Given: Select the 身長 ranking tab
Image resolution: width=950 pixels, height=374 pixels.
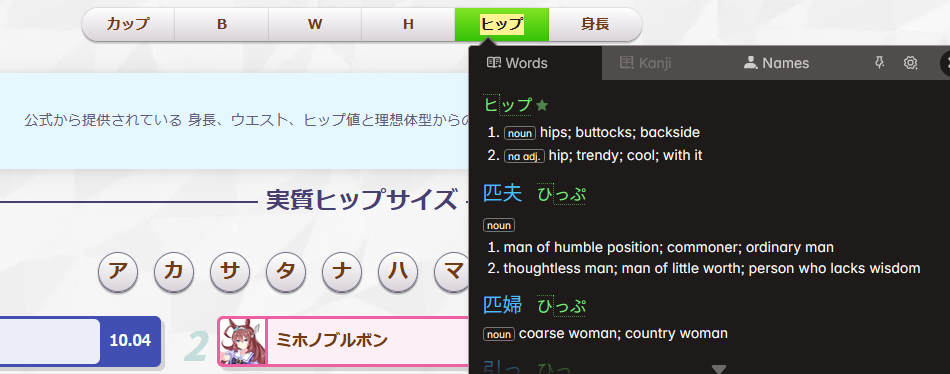Looking at the screenshot, I should (595, 24).
